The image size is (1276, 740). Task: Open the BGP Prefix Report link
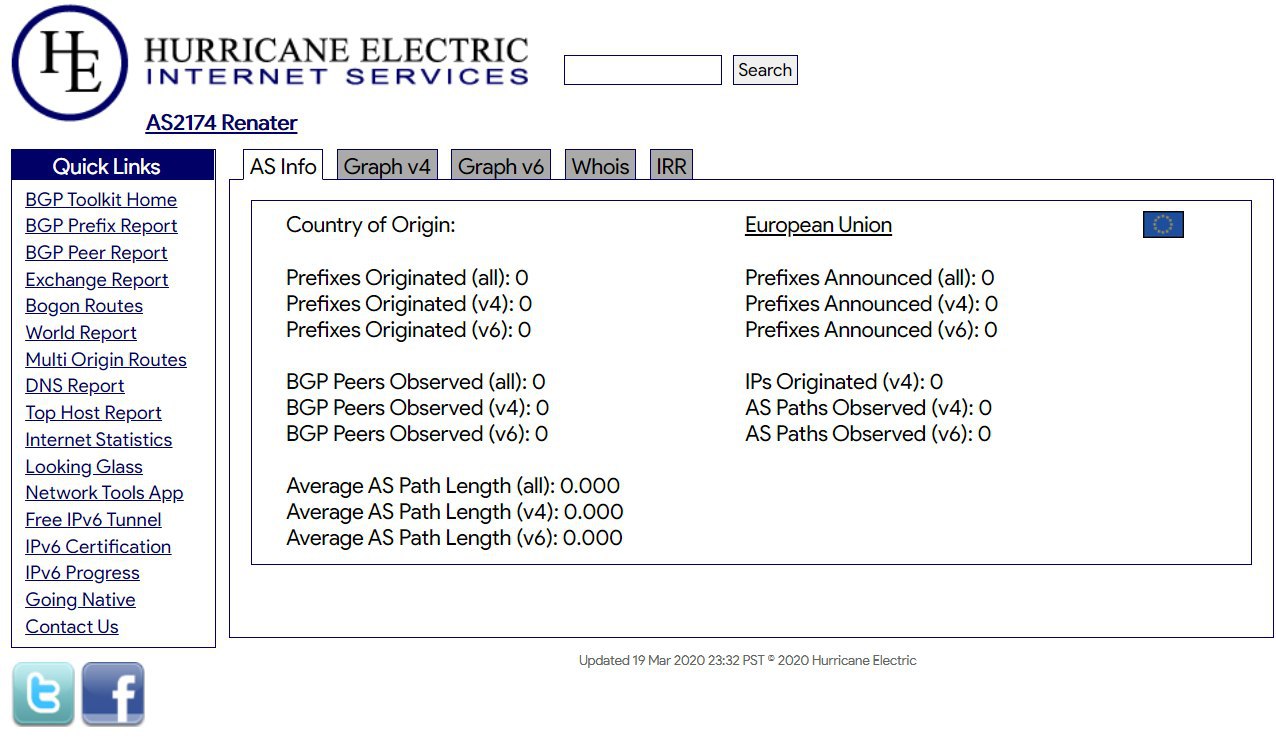[101, 226]
